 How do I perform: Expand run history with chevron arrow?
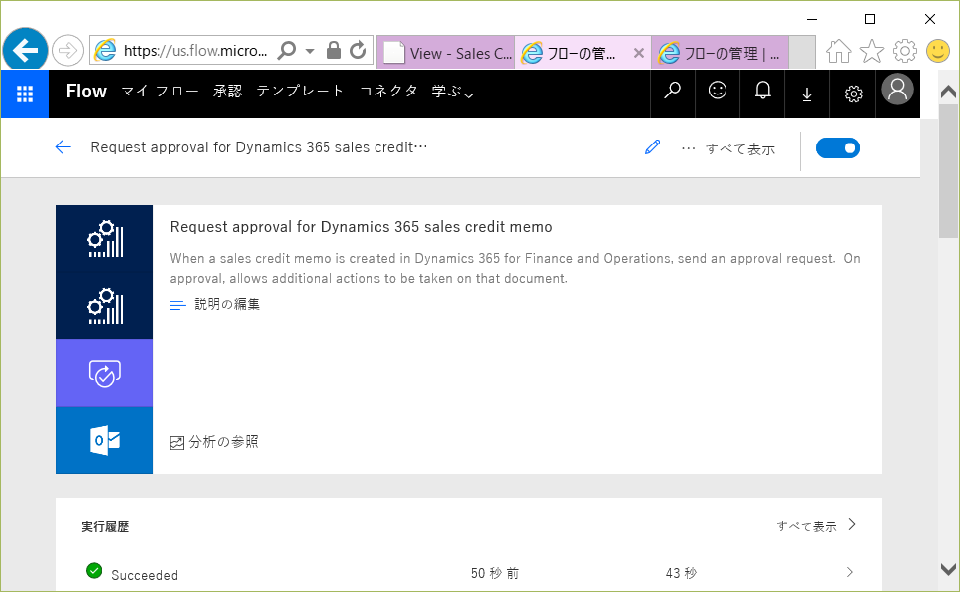click(852, 525)
